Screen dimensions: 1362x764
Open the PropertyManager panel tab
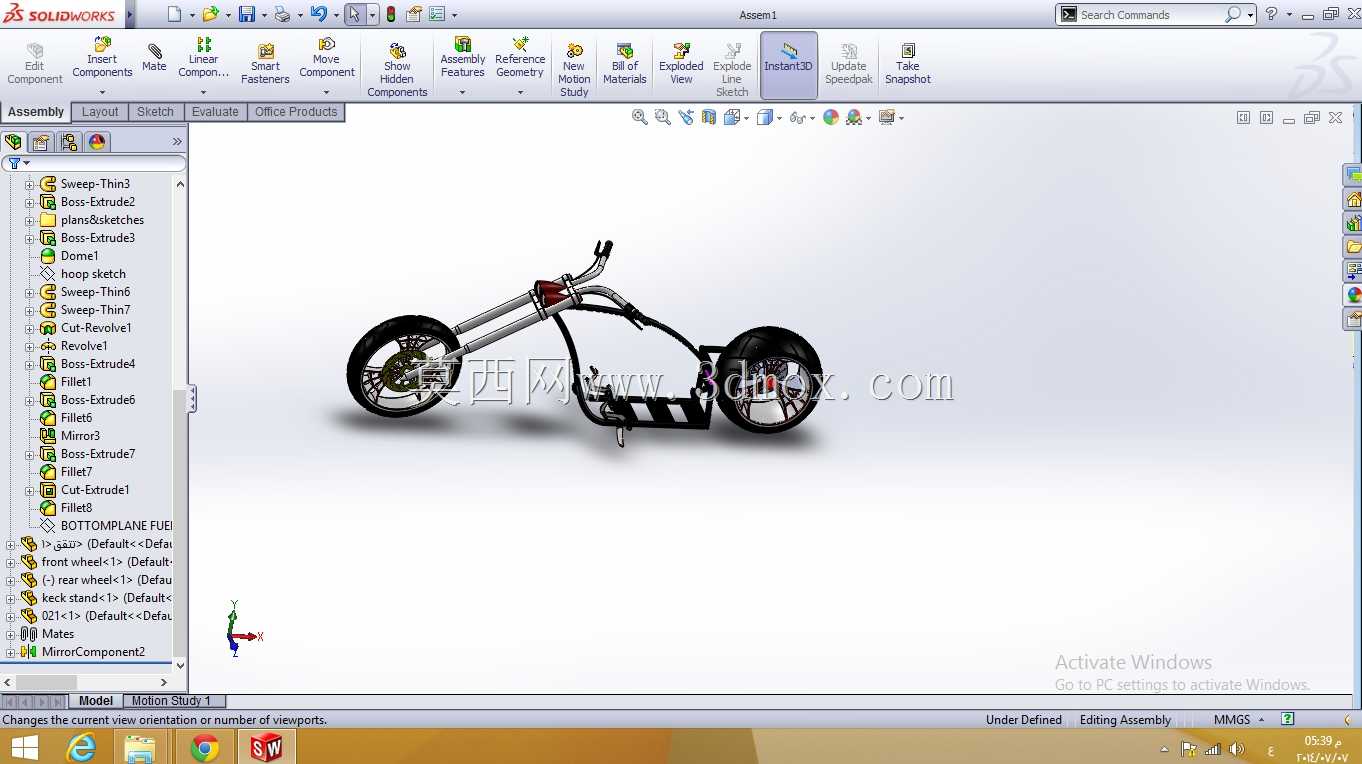click(x=41, y=142)
